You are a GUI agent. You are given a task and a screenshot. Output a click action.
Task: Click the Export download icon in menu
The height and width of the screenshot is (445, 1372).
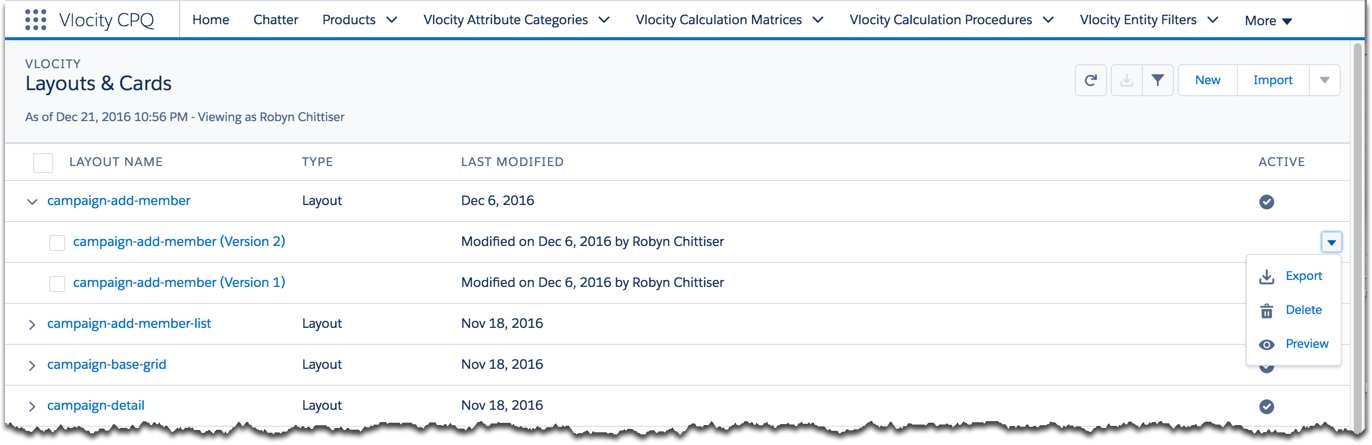(x=1267, y=277)
